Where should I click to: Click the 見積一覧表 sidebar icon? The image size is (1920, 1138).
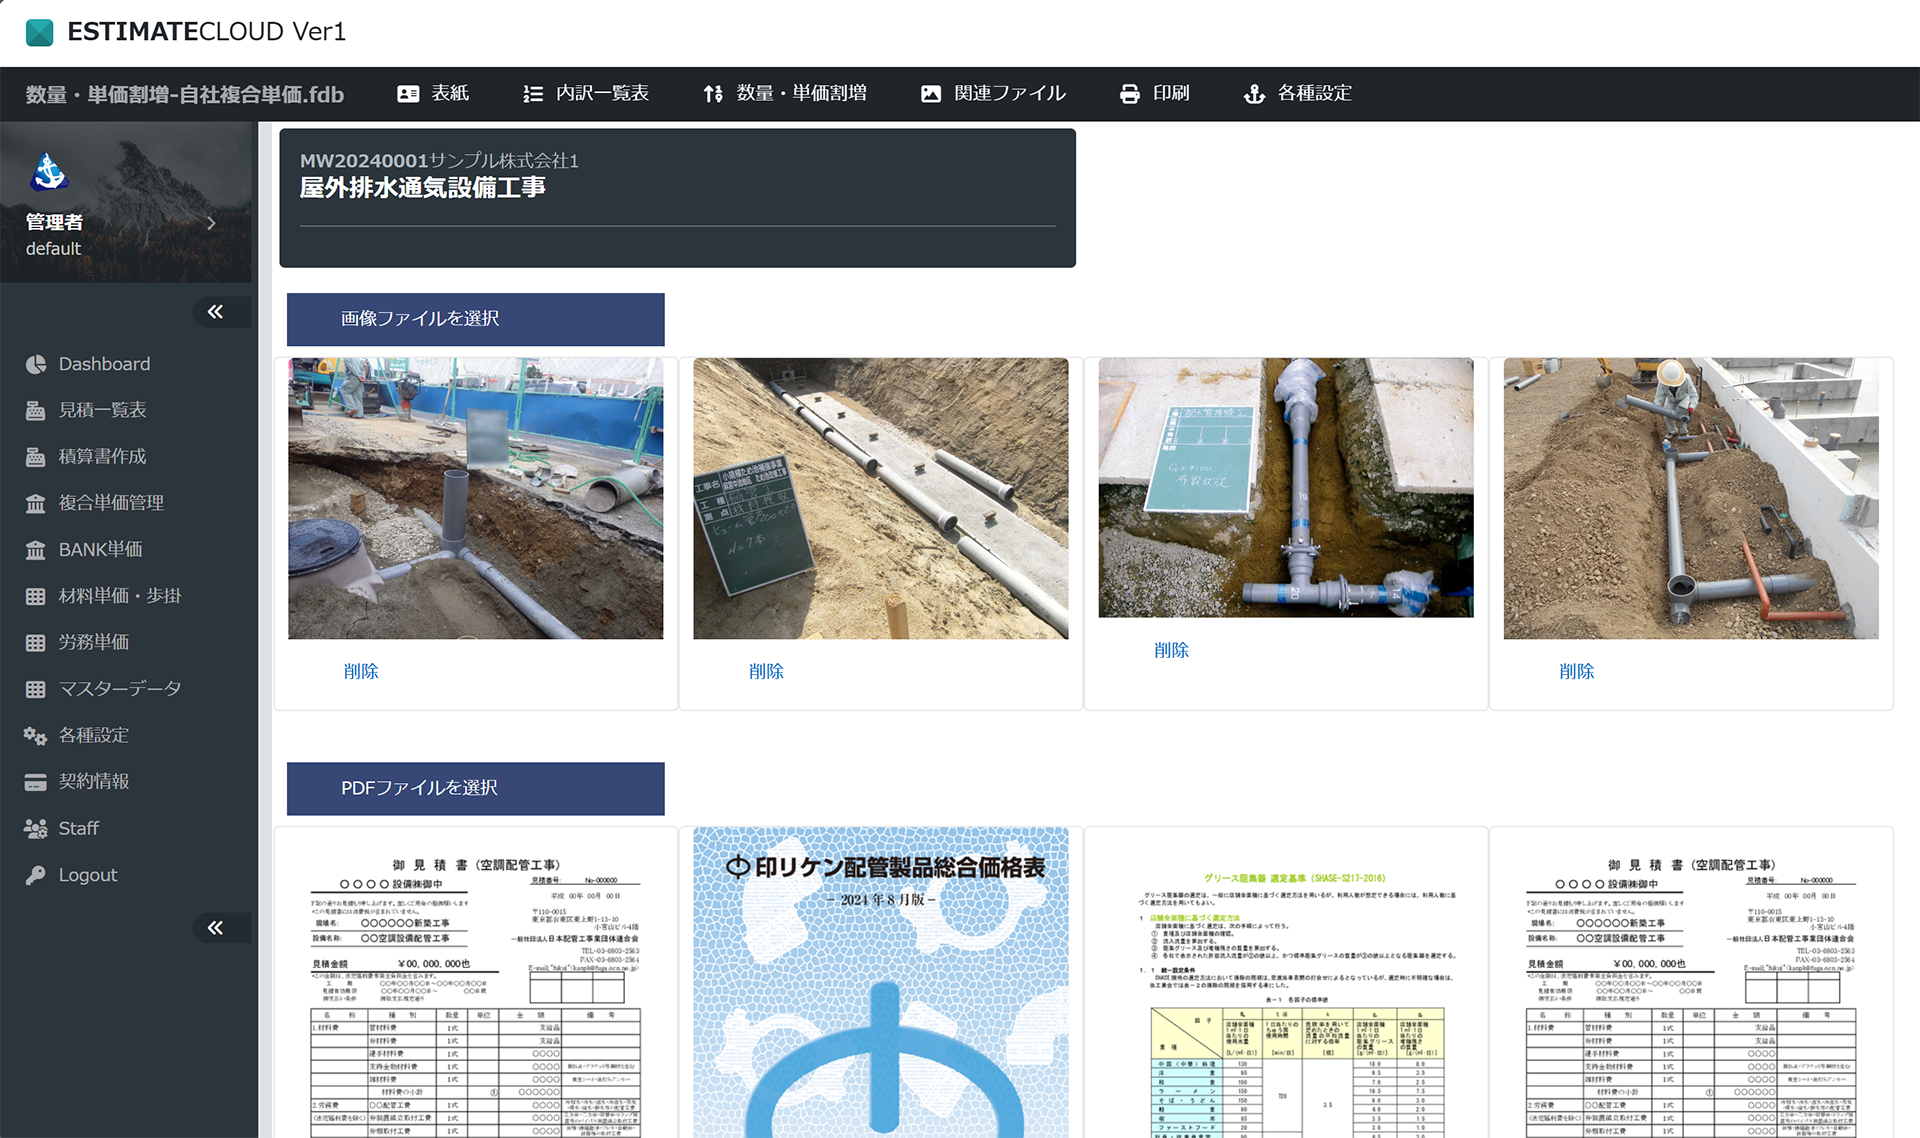tap(36, 411)
